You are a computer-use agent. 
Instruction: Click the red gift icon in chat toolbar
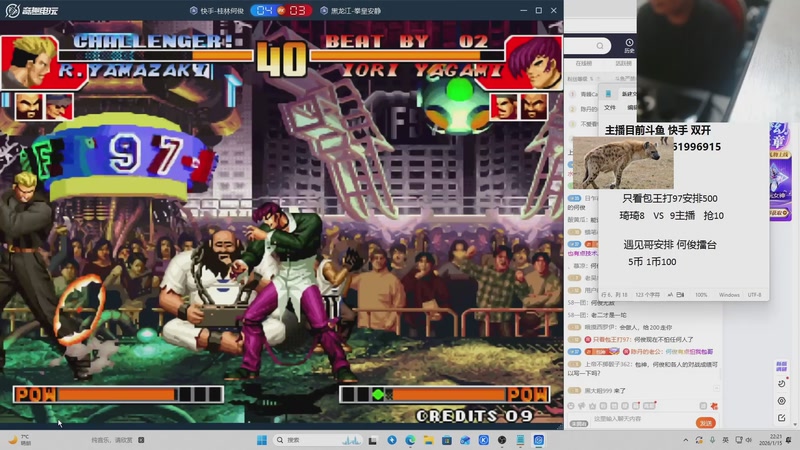tap(714, 406)
